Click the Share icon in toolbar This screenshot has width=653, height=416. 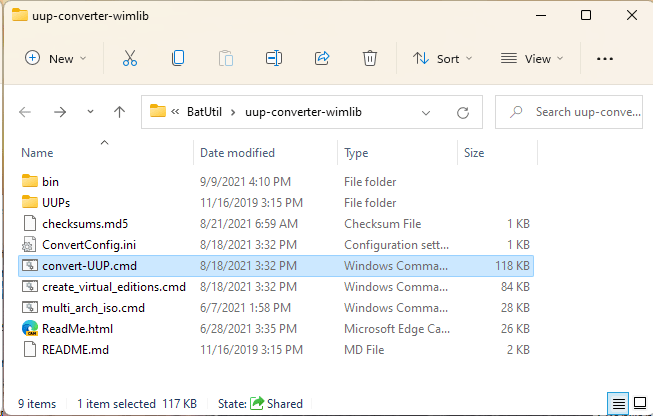click(x=322, y=58)
